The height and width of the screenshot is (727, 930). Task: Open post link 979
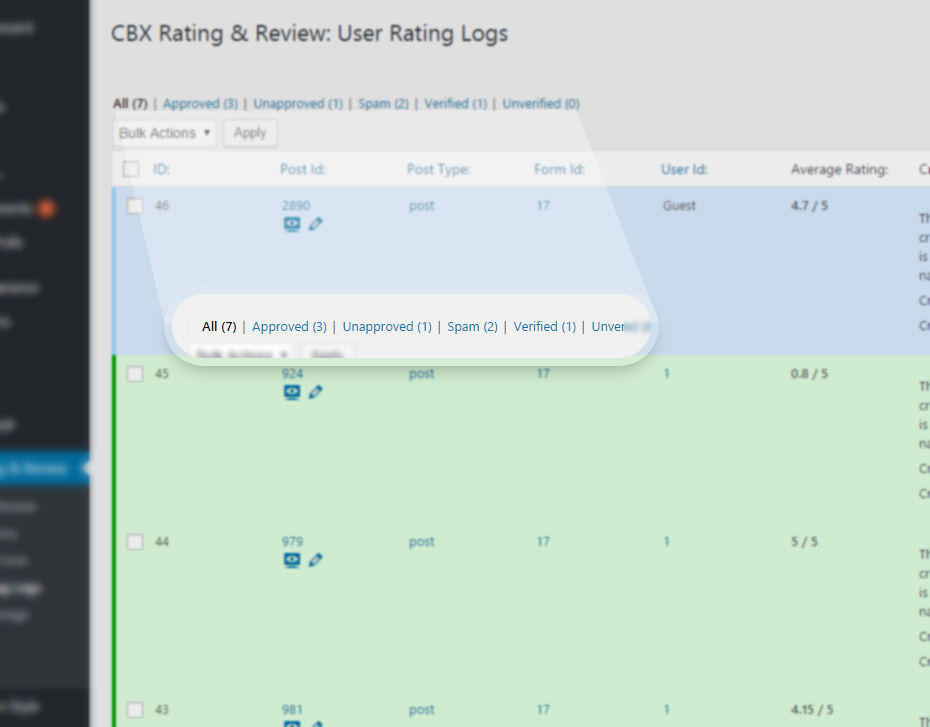pyautogui.click(x=292, y=541)
